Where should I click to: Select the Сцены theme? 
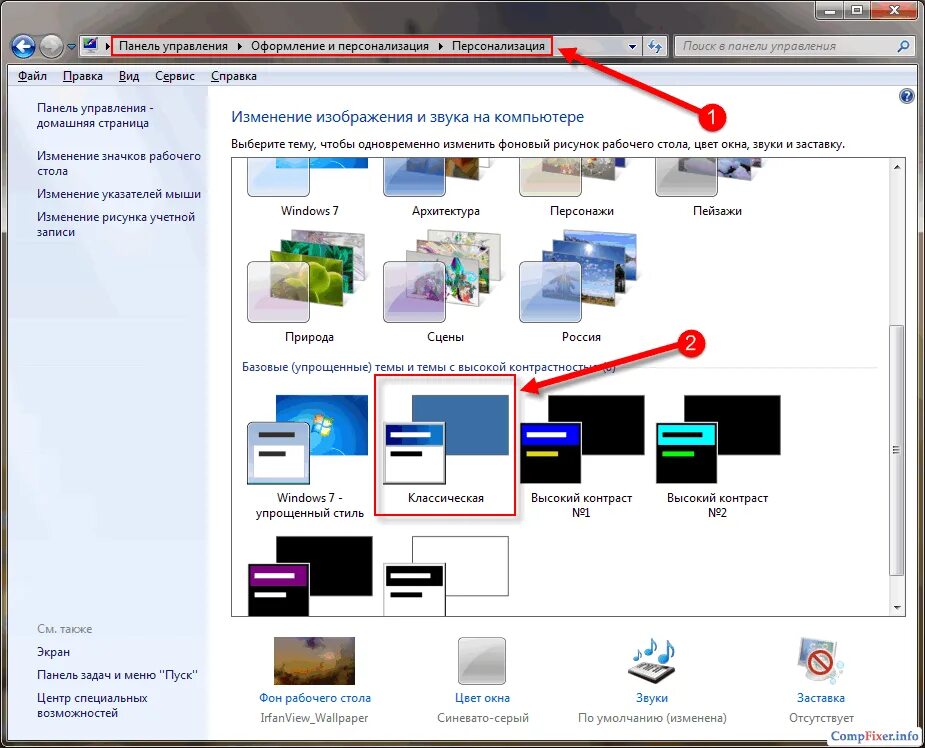point(445,287)
